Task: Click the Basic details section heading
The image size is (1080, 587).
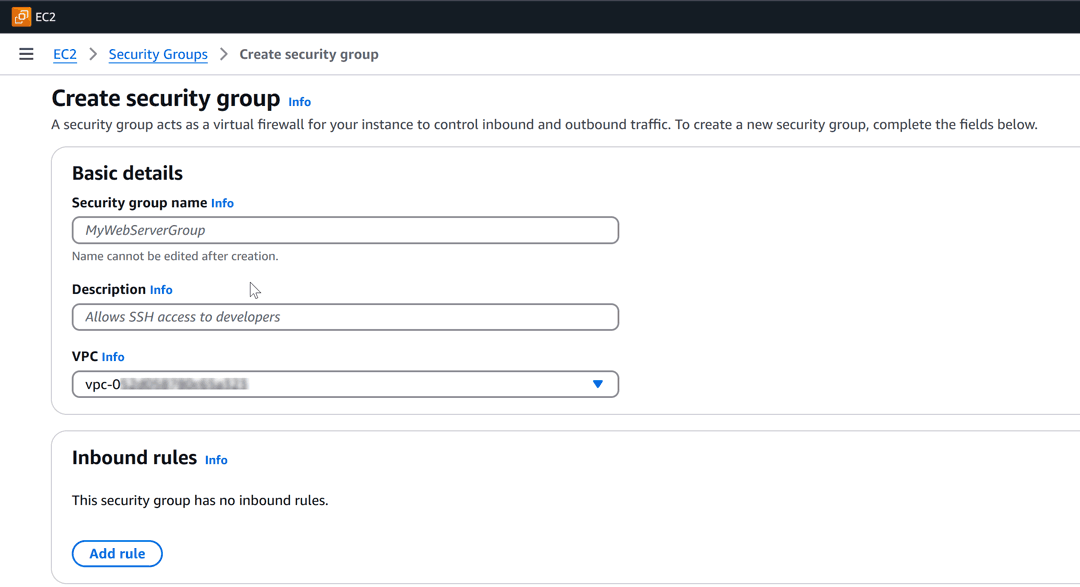Action: pos(127,173)
